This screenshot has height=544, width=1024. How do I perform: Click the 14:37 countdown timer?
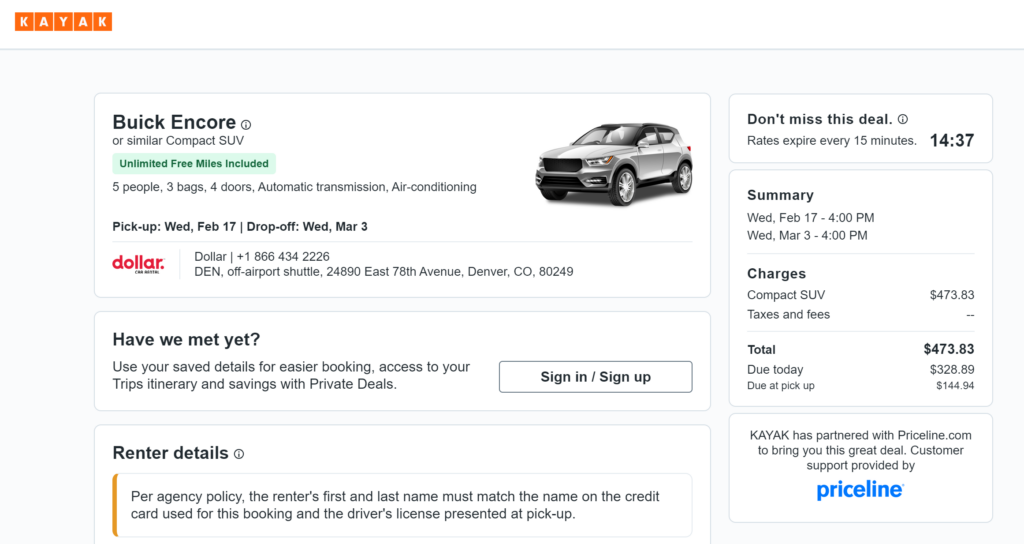952,140
